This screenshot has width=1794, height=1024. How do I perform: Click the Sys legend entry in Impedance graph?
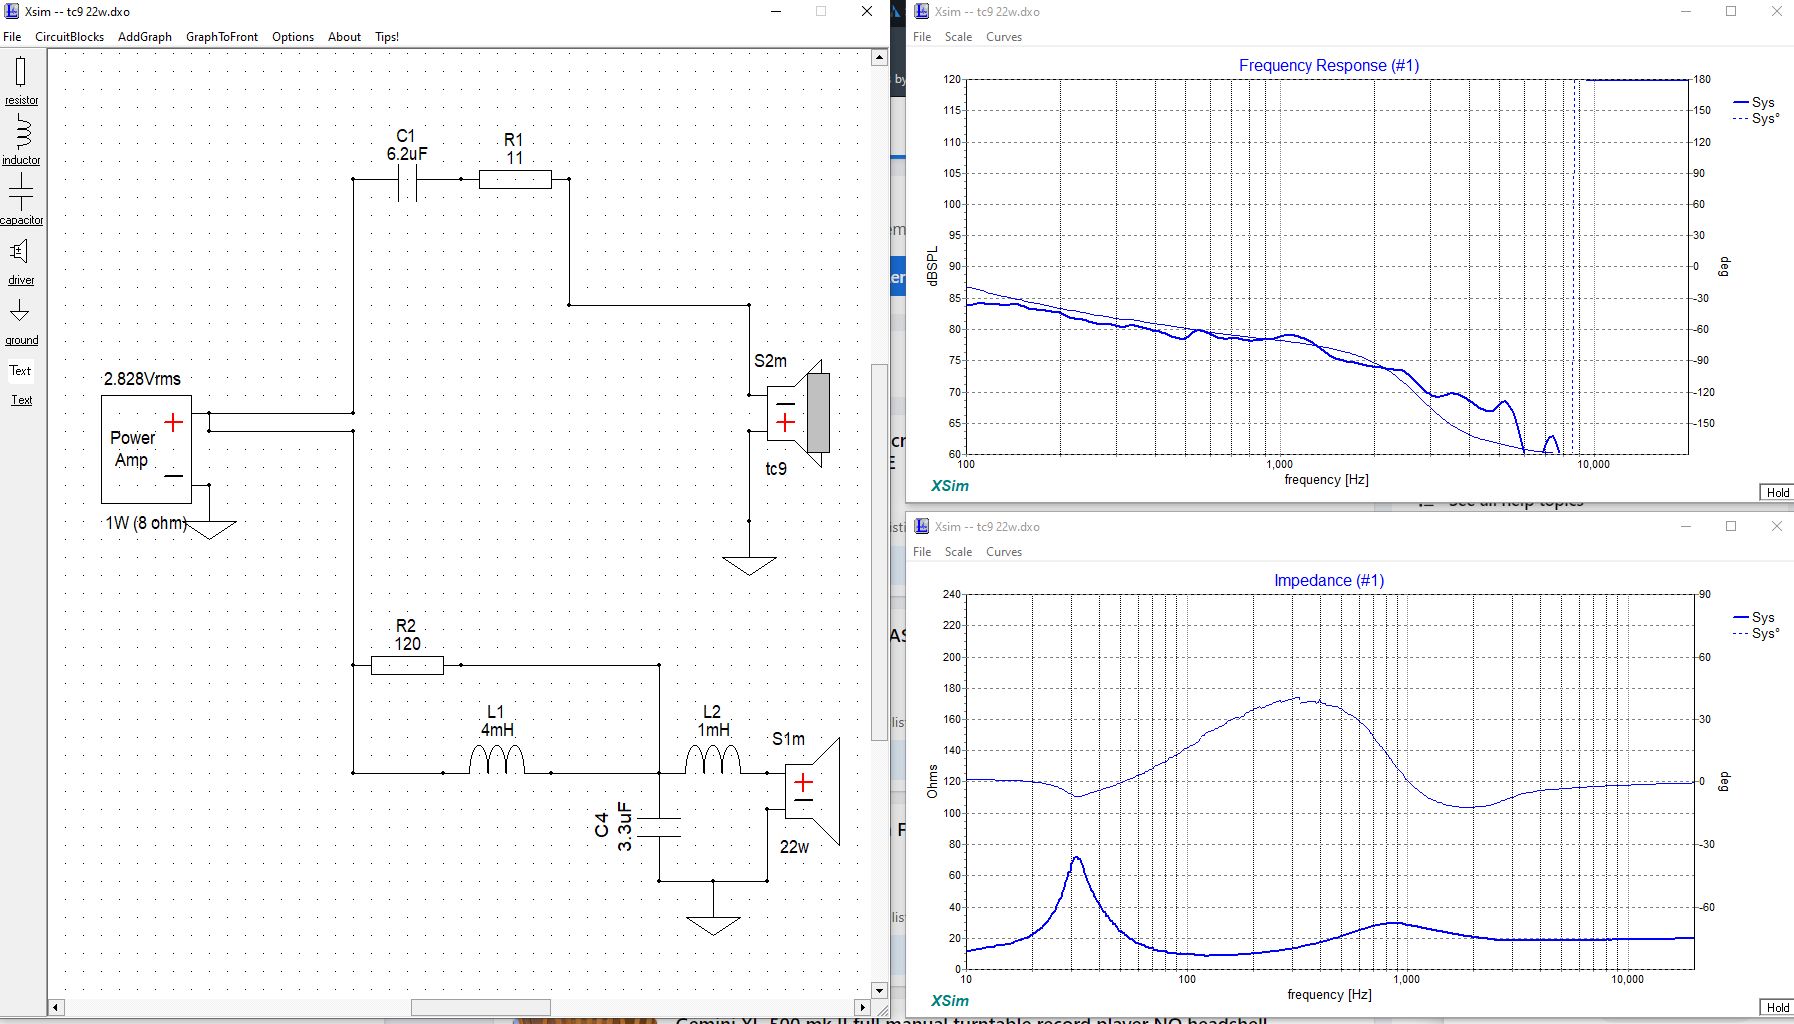[x=1754, y=617]
